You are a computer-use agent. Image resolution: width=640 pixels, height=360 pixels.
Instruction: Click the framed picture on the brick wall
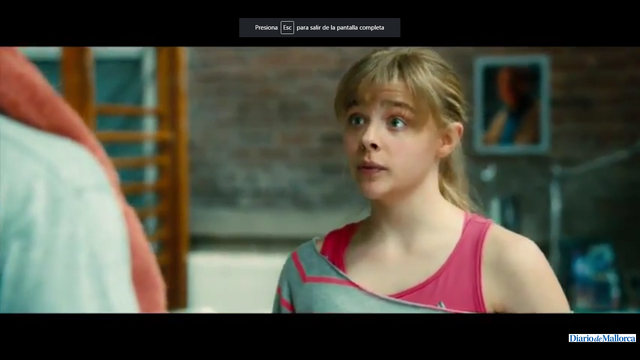(x=512, y=104)
